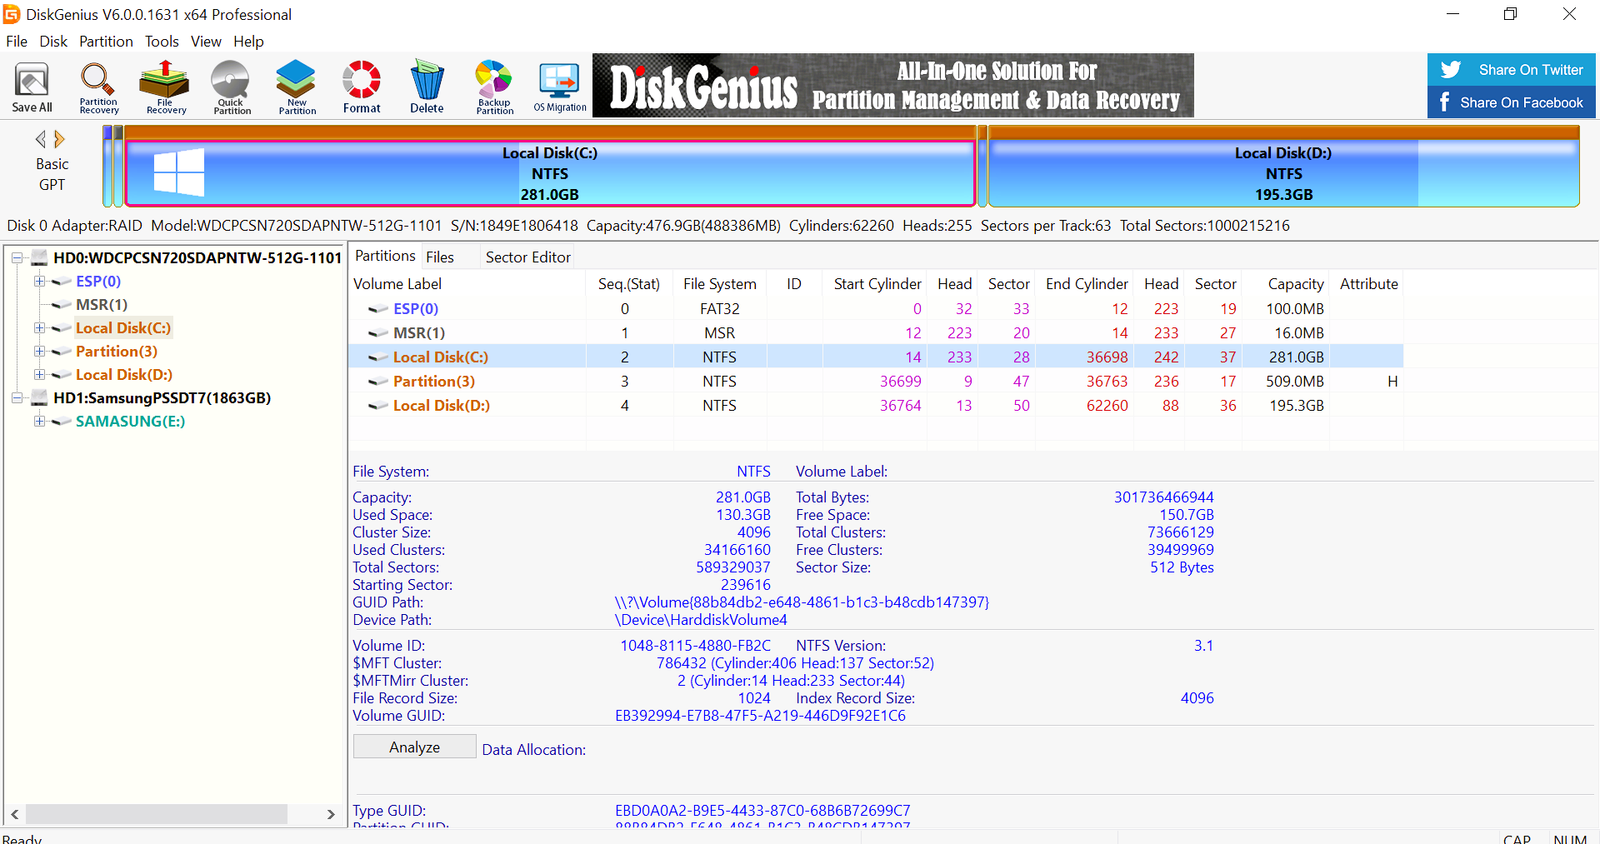Click the Format toolbar icon
This screenshot has height=844, width=1600.
(361, 87)
